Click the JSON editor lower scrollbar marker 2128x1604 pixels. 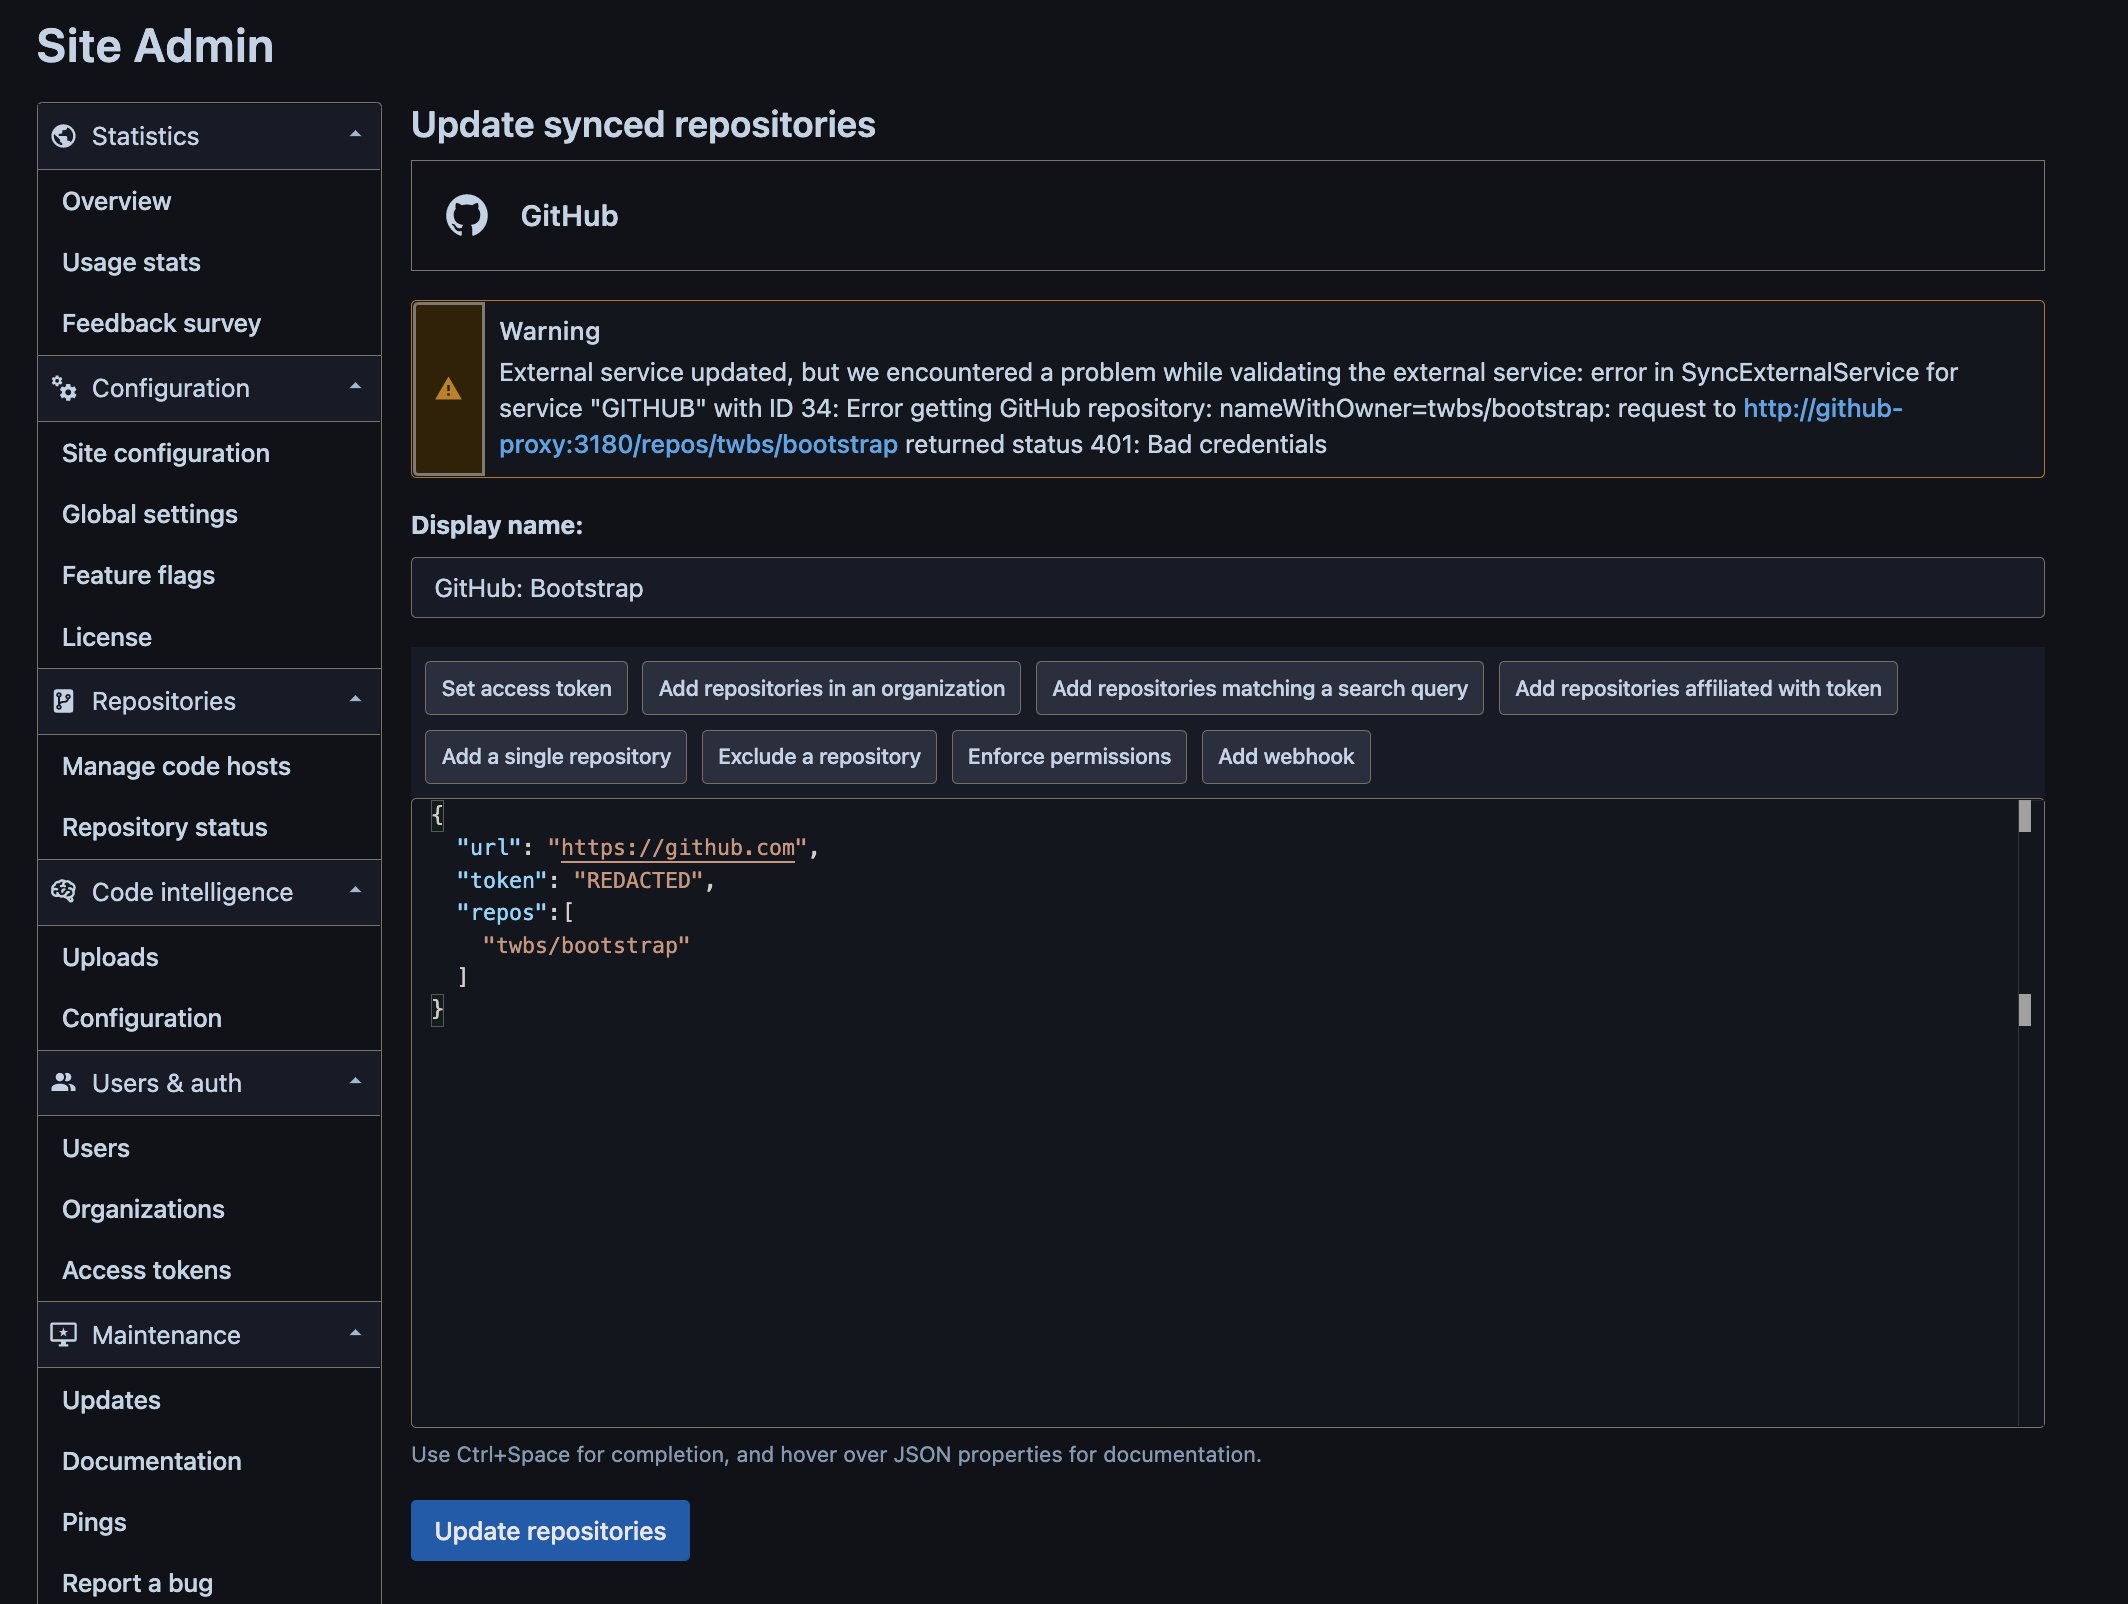pyautogui.click(x=2025, y=1010)
